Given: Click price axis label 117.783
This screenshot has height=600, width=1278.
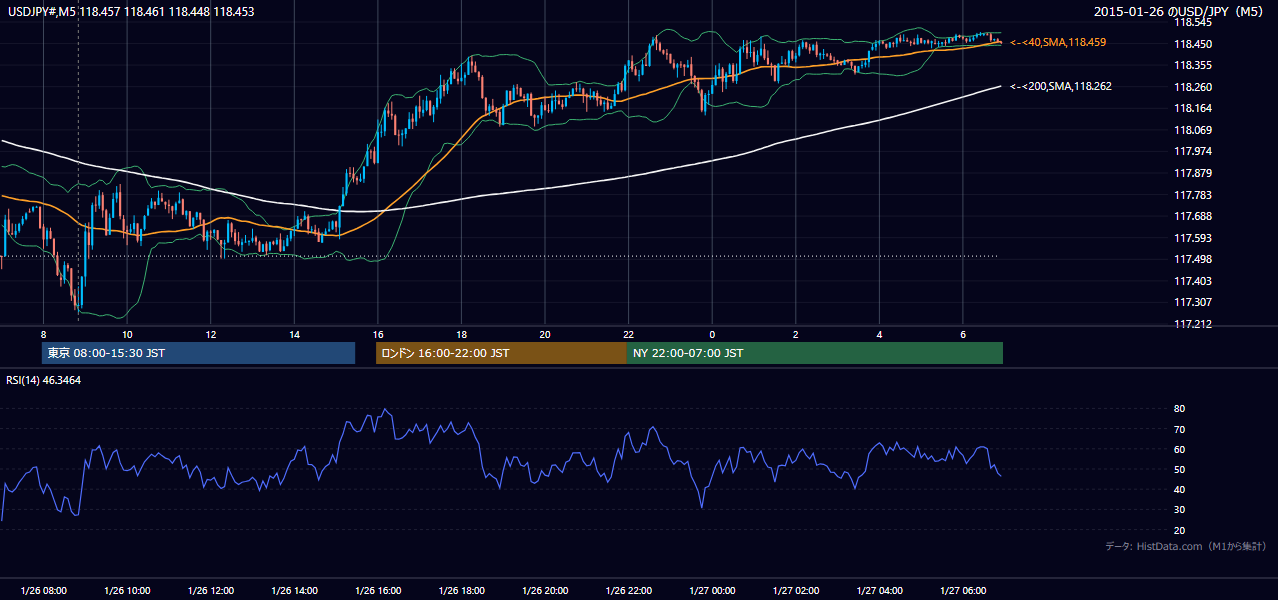Looking at the screenshot, I should point(1192,195).
